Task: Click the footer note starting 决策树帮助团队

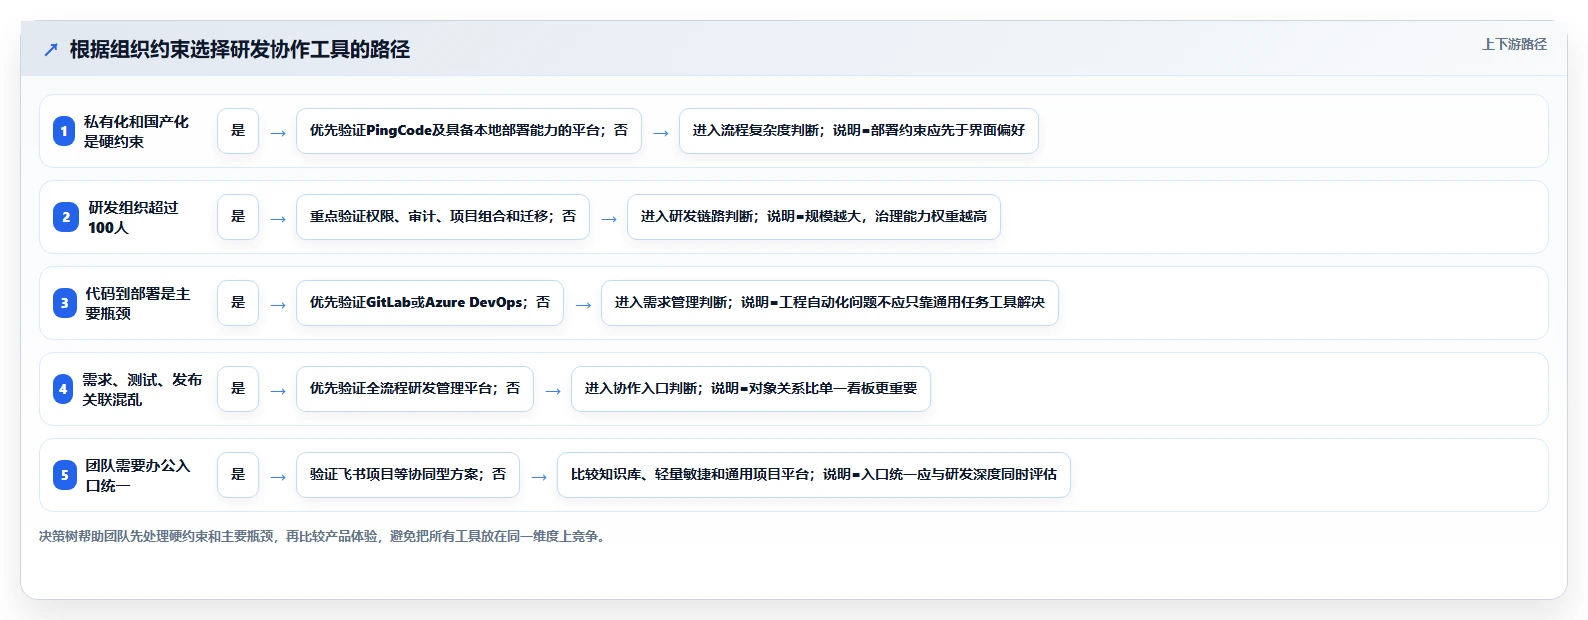Action: click(x=324, y=537)
